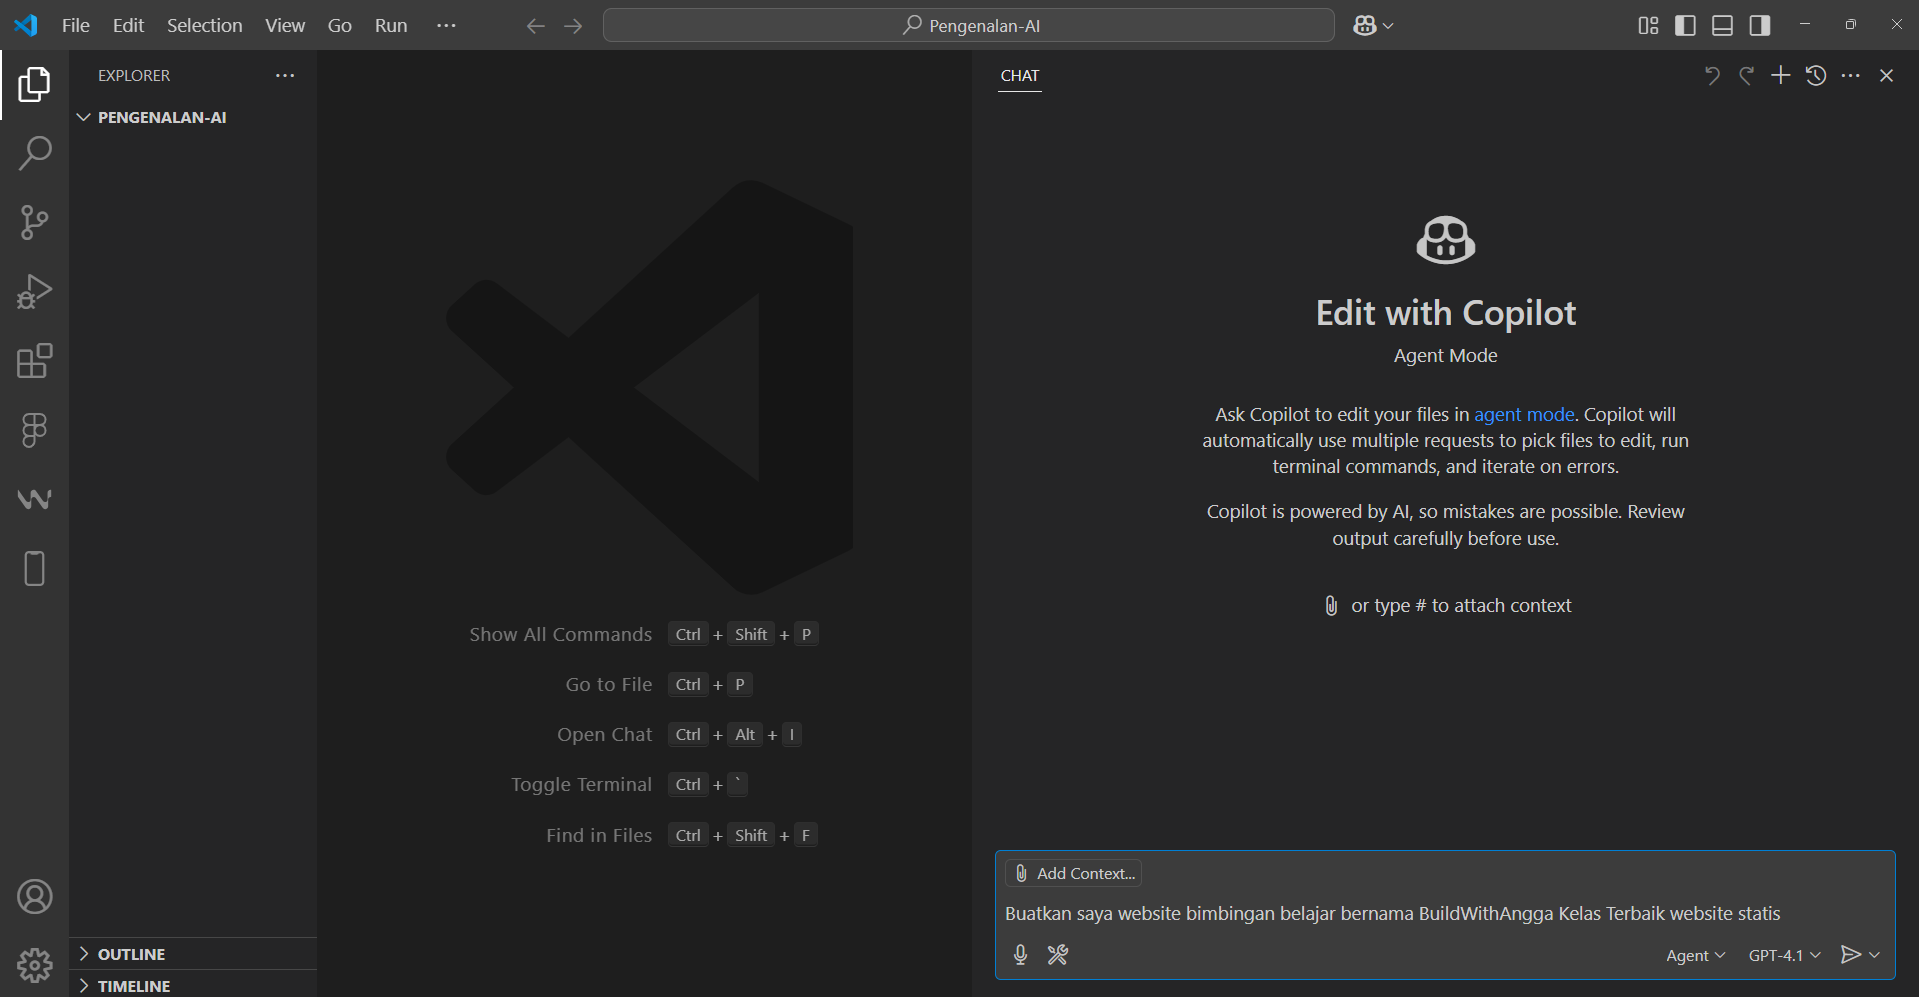This screenshot has width=1919, height=997.
Task: Open the W-shaped extension icon in activity bar
Action: [x=34, y=499]
